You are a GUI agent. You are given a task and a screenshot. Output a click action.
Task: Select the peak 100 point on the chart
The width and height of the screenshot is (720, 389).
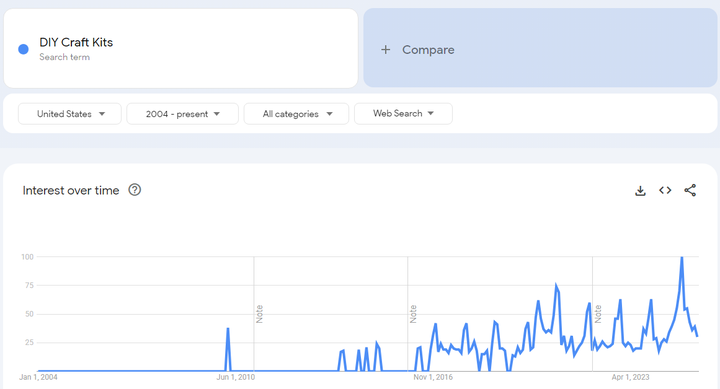pos(682,258)
